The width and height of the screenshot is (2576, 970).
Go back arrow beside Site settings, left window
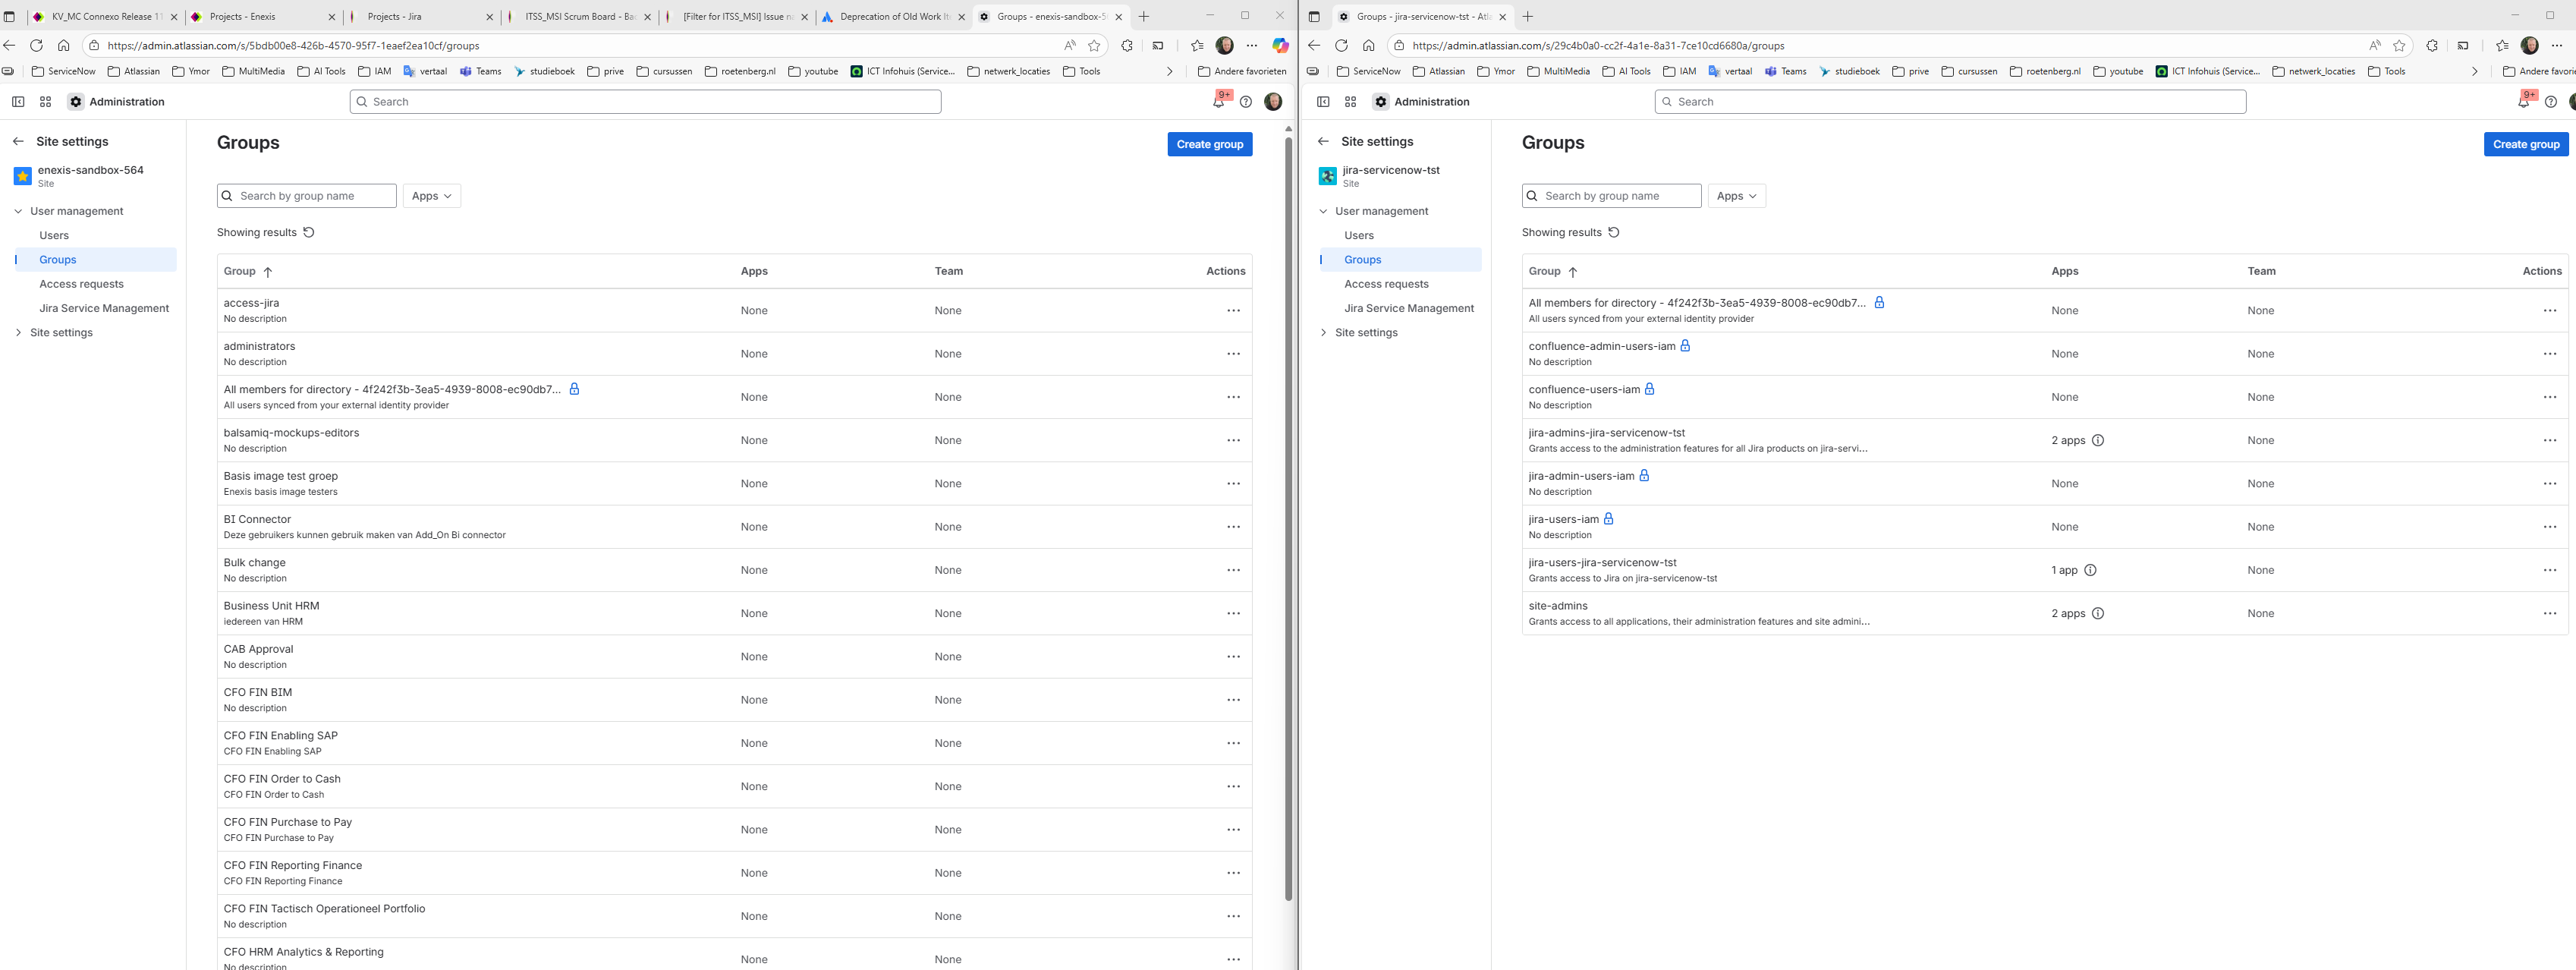pos(18,142)
